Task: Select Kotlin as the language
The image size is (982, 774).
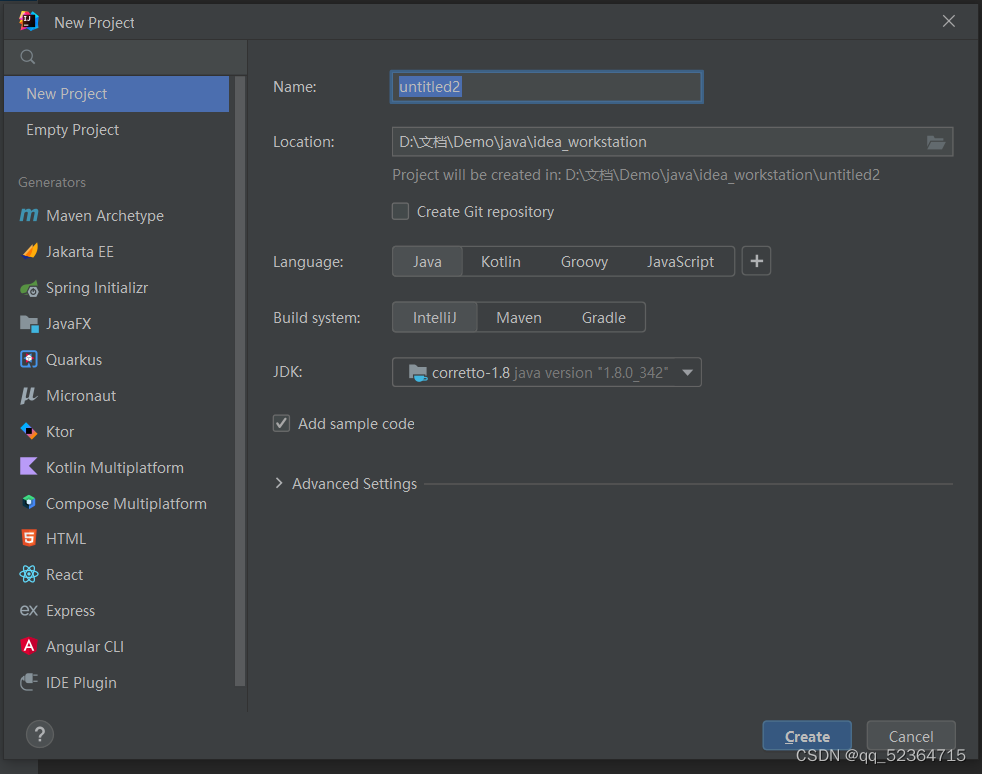Action: pyautogui.click(x=500, y=262)
